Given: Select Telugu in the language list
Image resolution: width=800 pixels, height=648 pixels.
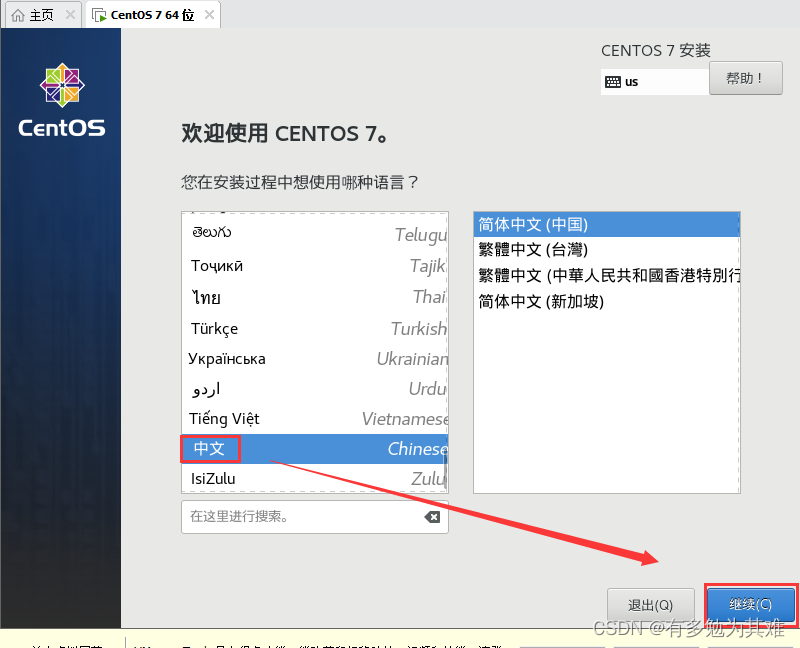Looking at the screenshot, I should (x=314, y=234).
